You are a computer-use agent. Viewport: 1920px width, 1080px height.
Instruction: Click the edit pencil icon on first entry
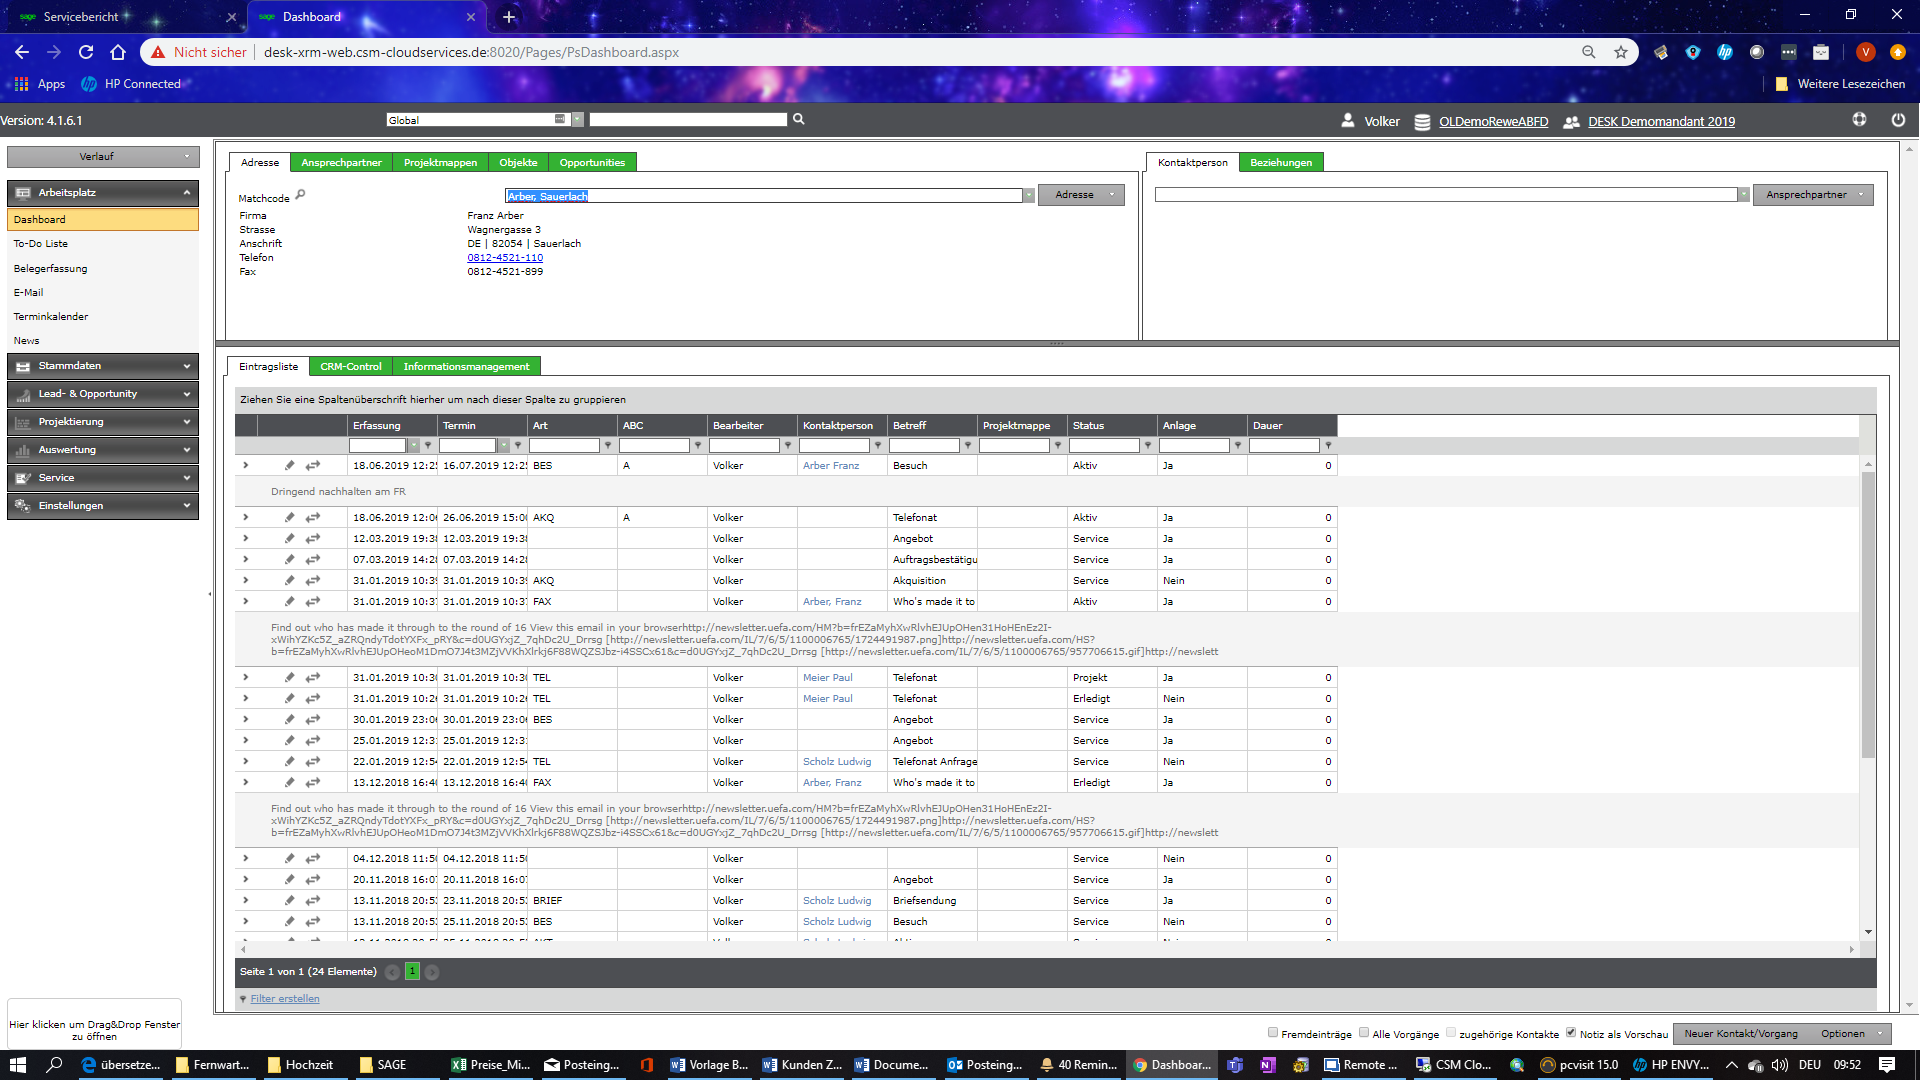coord(289,464)
